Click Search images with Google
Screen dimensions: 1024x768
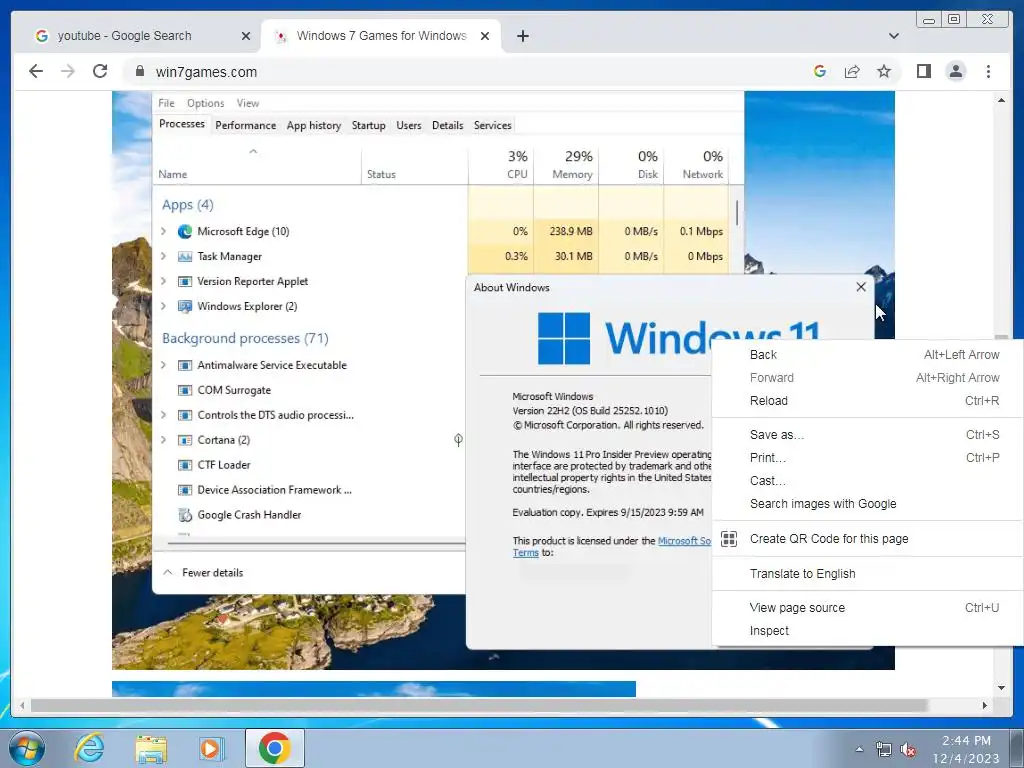[x=867, y=504]
